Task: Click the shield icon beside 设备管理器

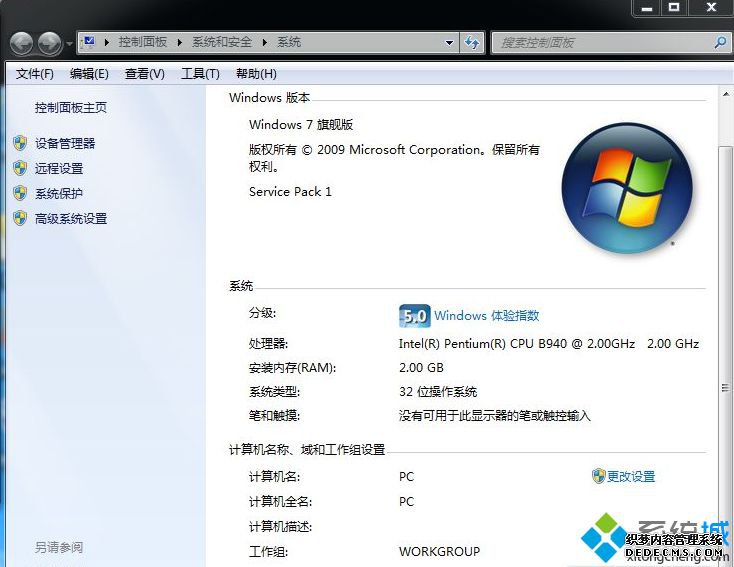Action: pyautogui.click(x=20, y=143)
